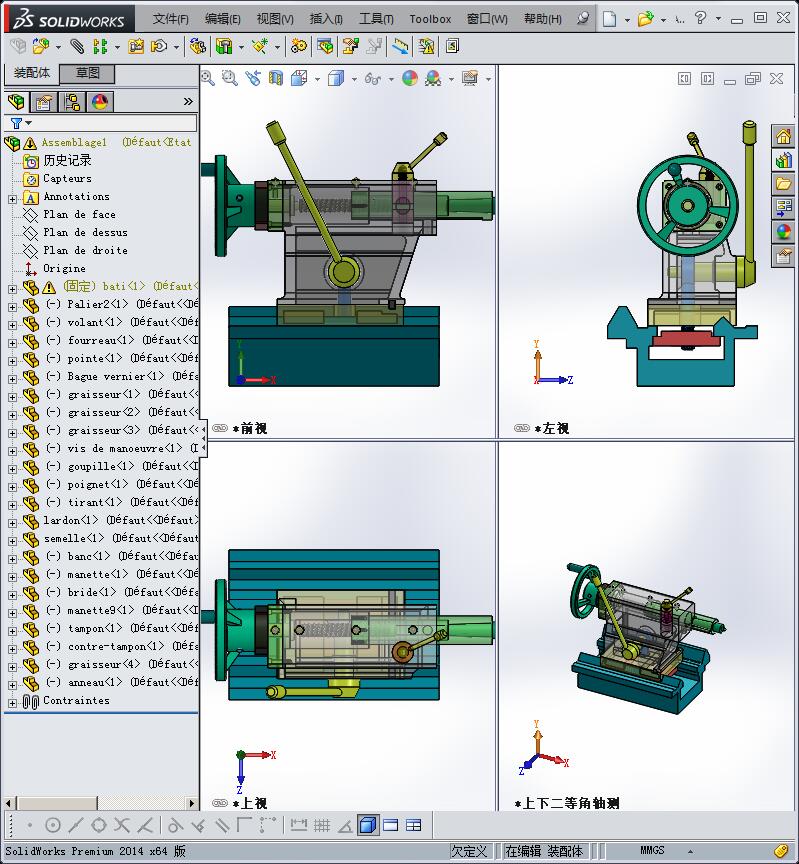Open the 编辑(E) menu
Screen dimensions: 799x864
click(223, 19)
